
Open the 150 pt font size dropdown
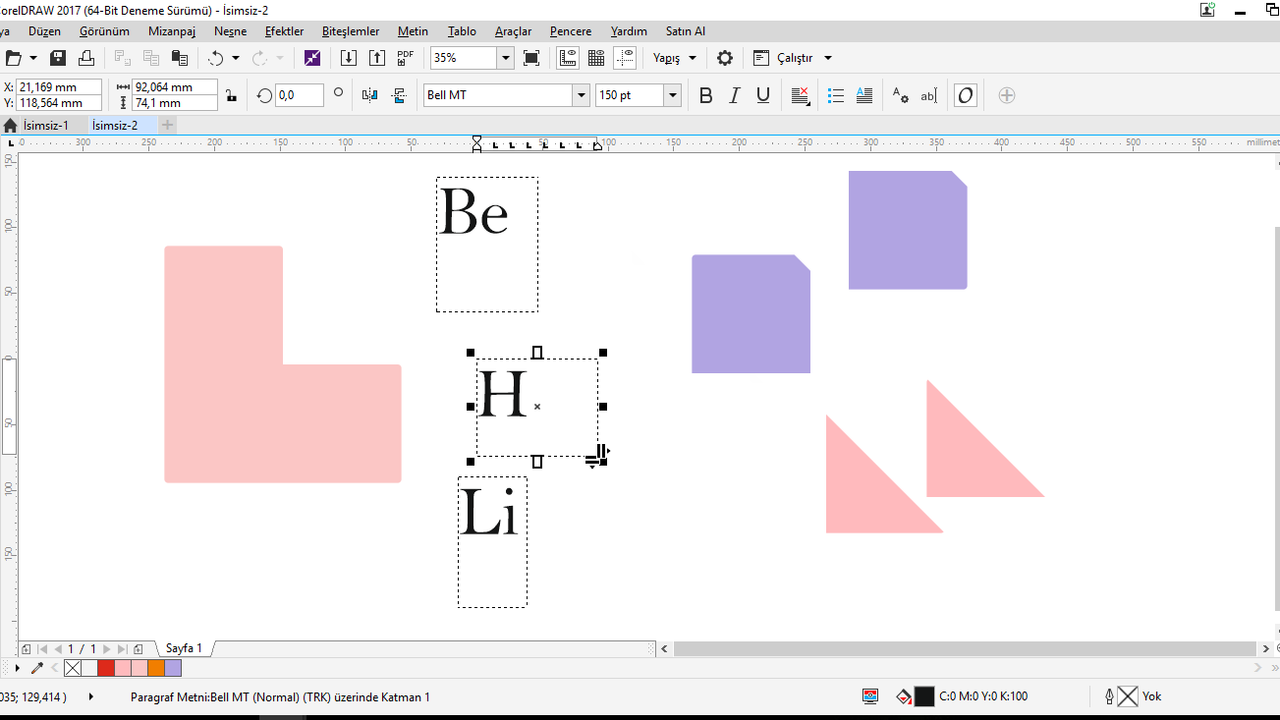tap(672, 96)
